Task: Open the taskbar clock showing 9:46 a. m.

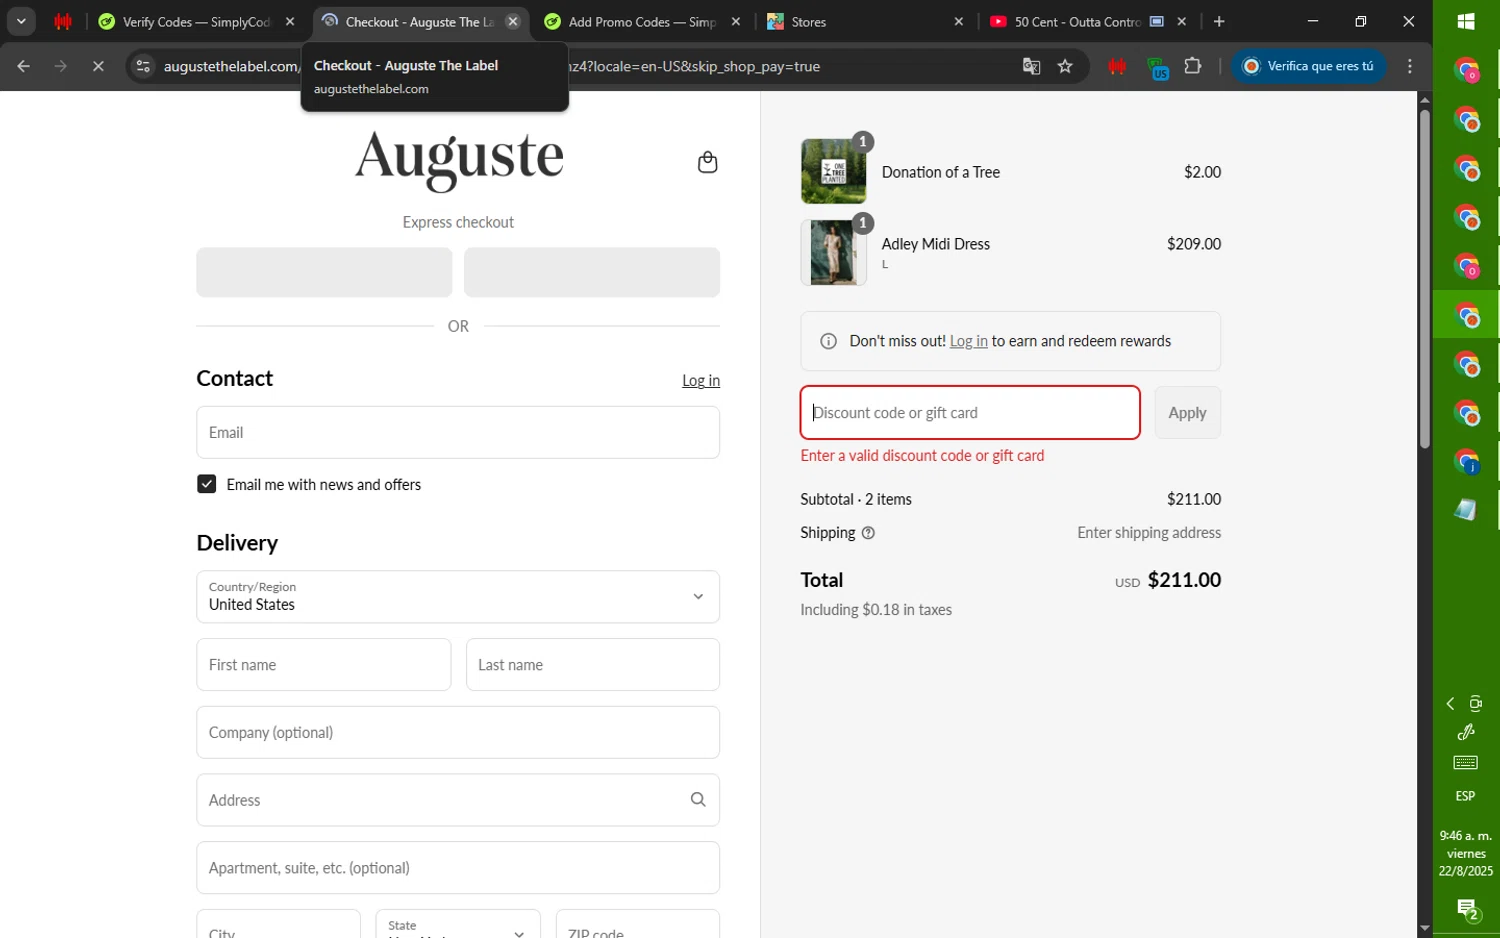Action: [x=1466, y=854]
